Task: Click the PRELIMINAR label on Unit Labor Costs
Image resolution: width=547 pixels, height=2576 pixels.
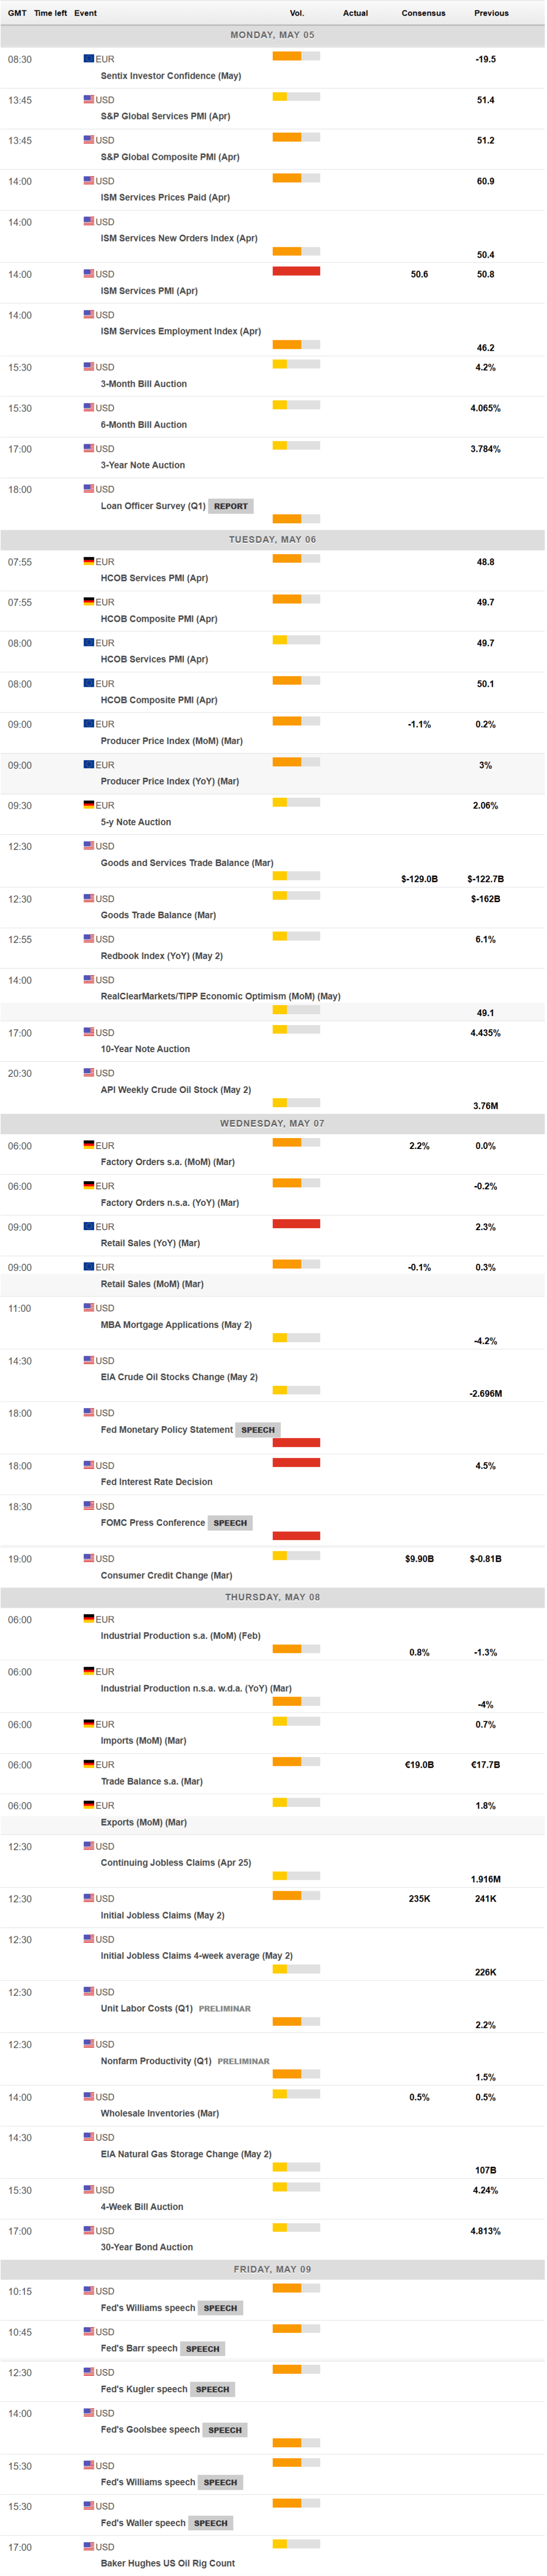Action: (224, 2008)
